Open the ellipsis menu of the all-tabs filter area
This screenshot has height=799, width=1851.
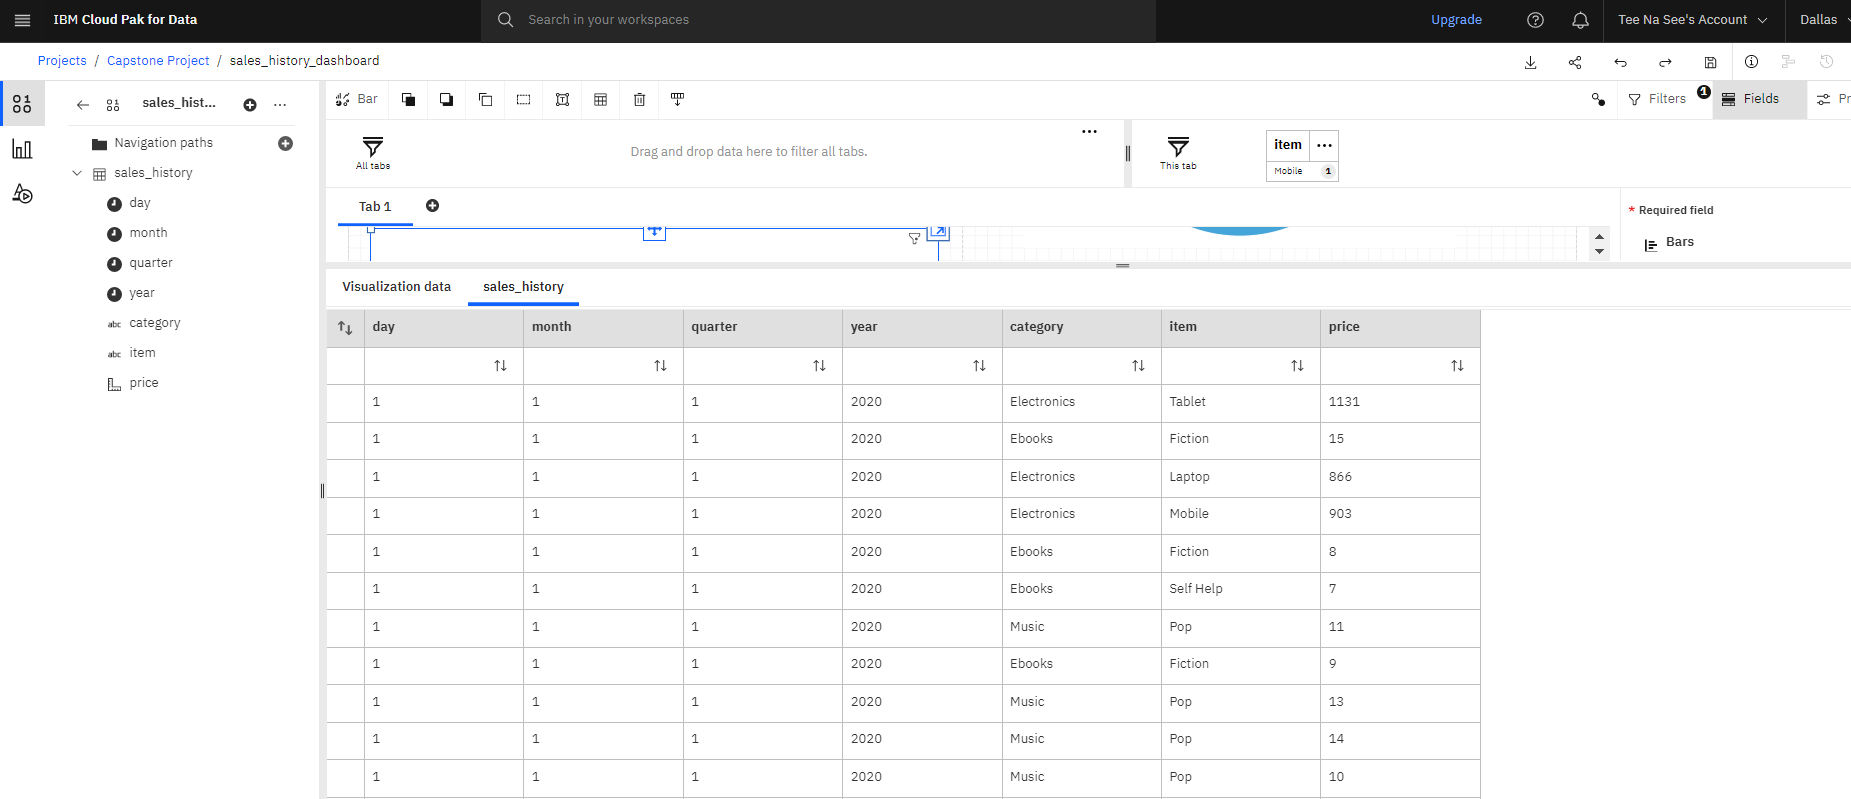pyautogui.click(x=1089, y=131)
